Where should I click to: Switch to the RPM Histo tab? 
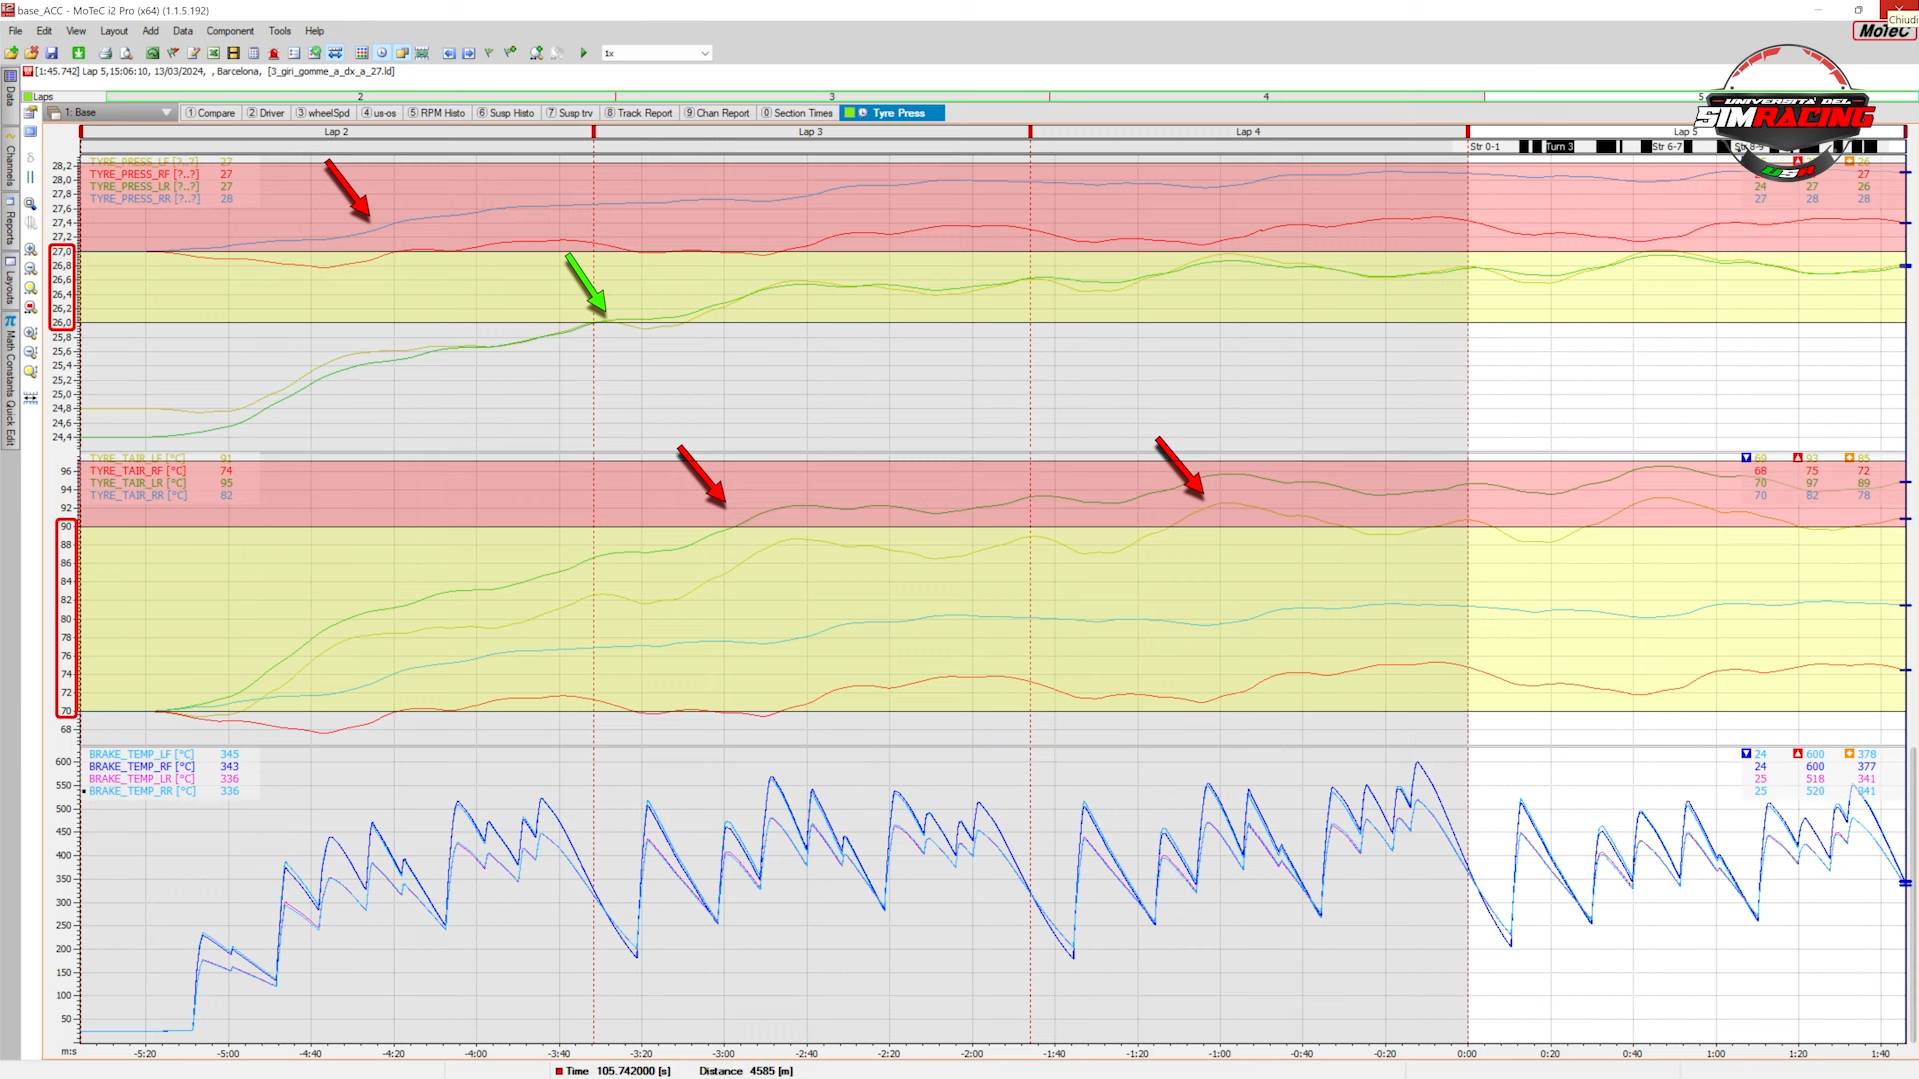(x=436, y=113)
